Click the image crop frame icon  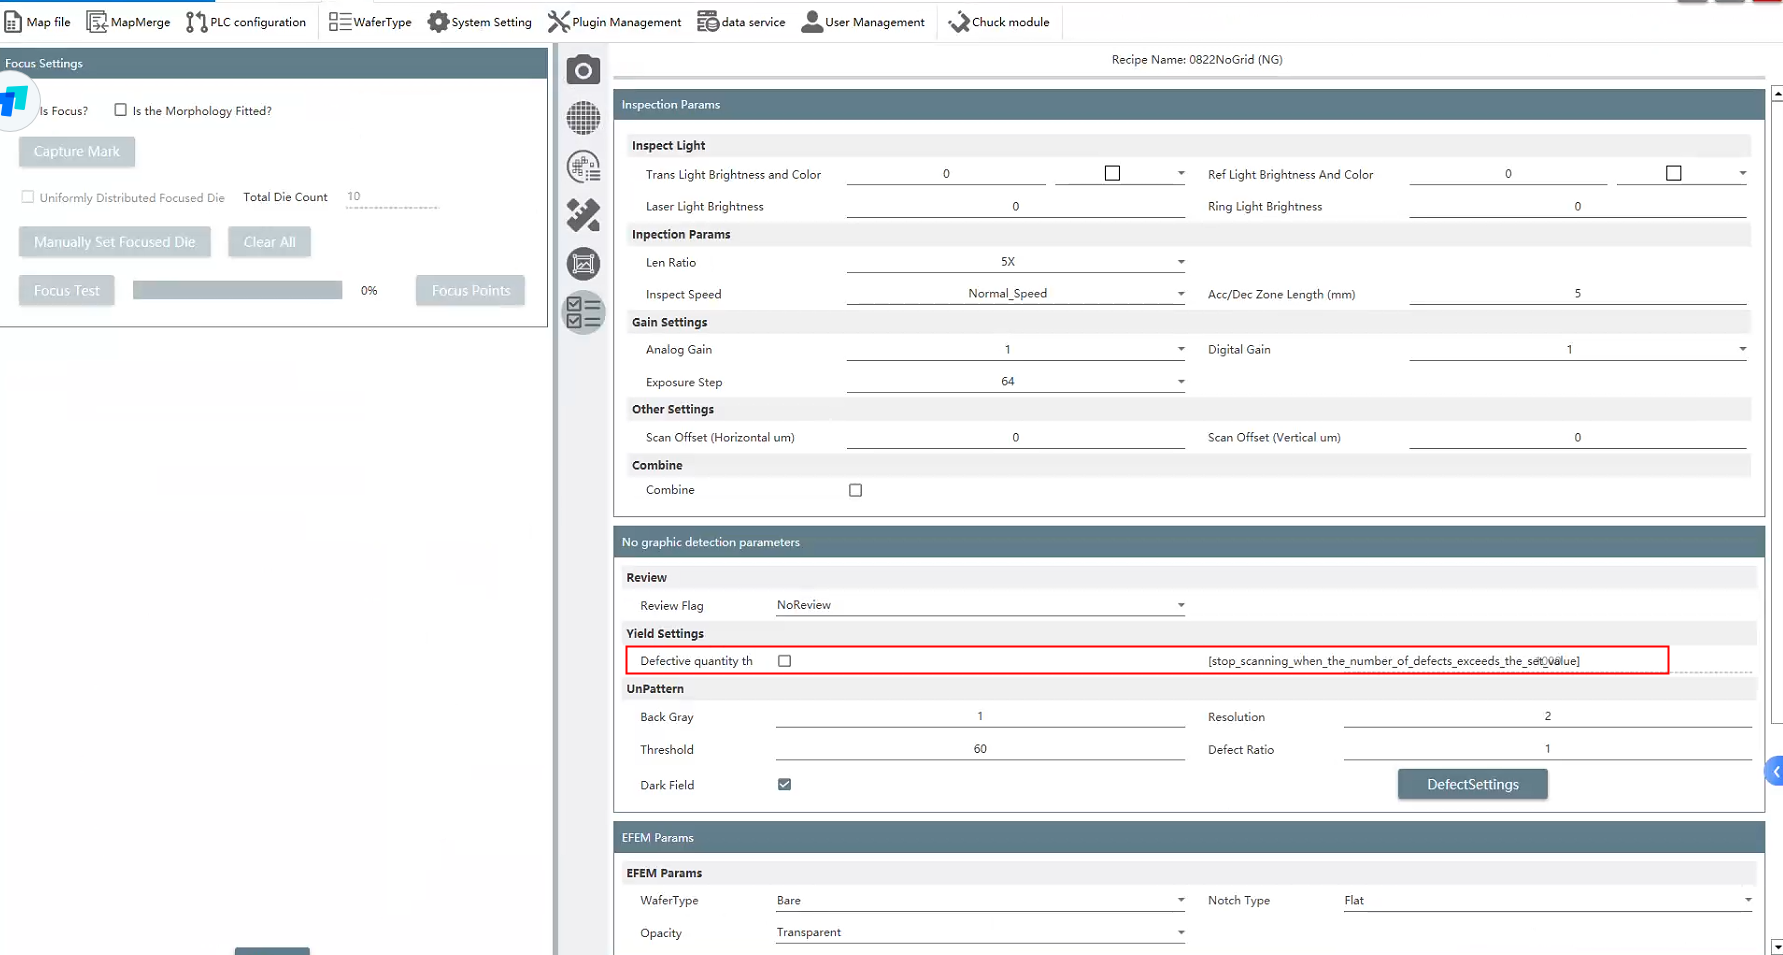[x=583, y=264]
